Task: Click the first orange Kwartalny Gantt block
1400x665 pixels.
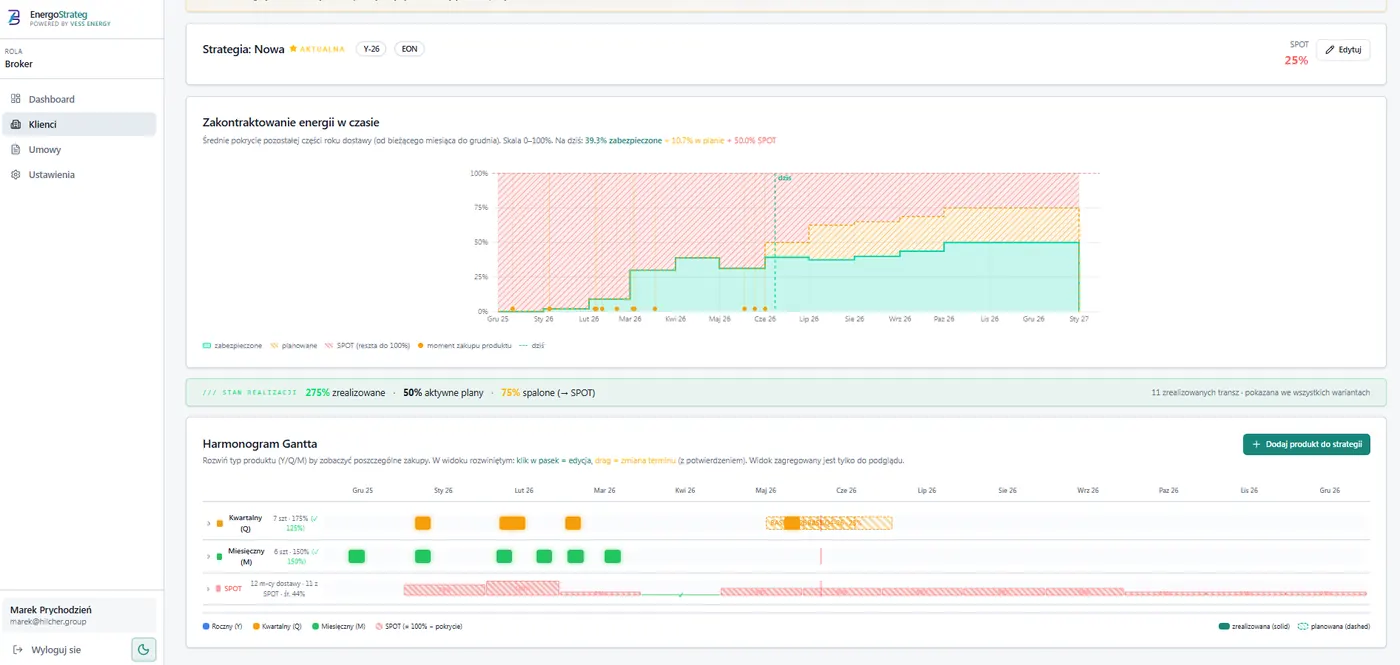Action: 423,523
